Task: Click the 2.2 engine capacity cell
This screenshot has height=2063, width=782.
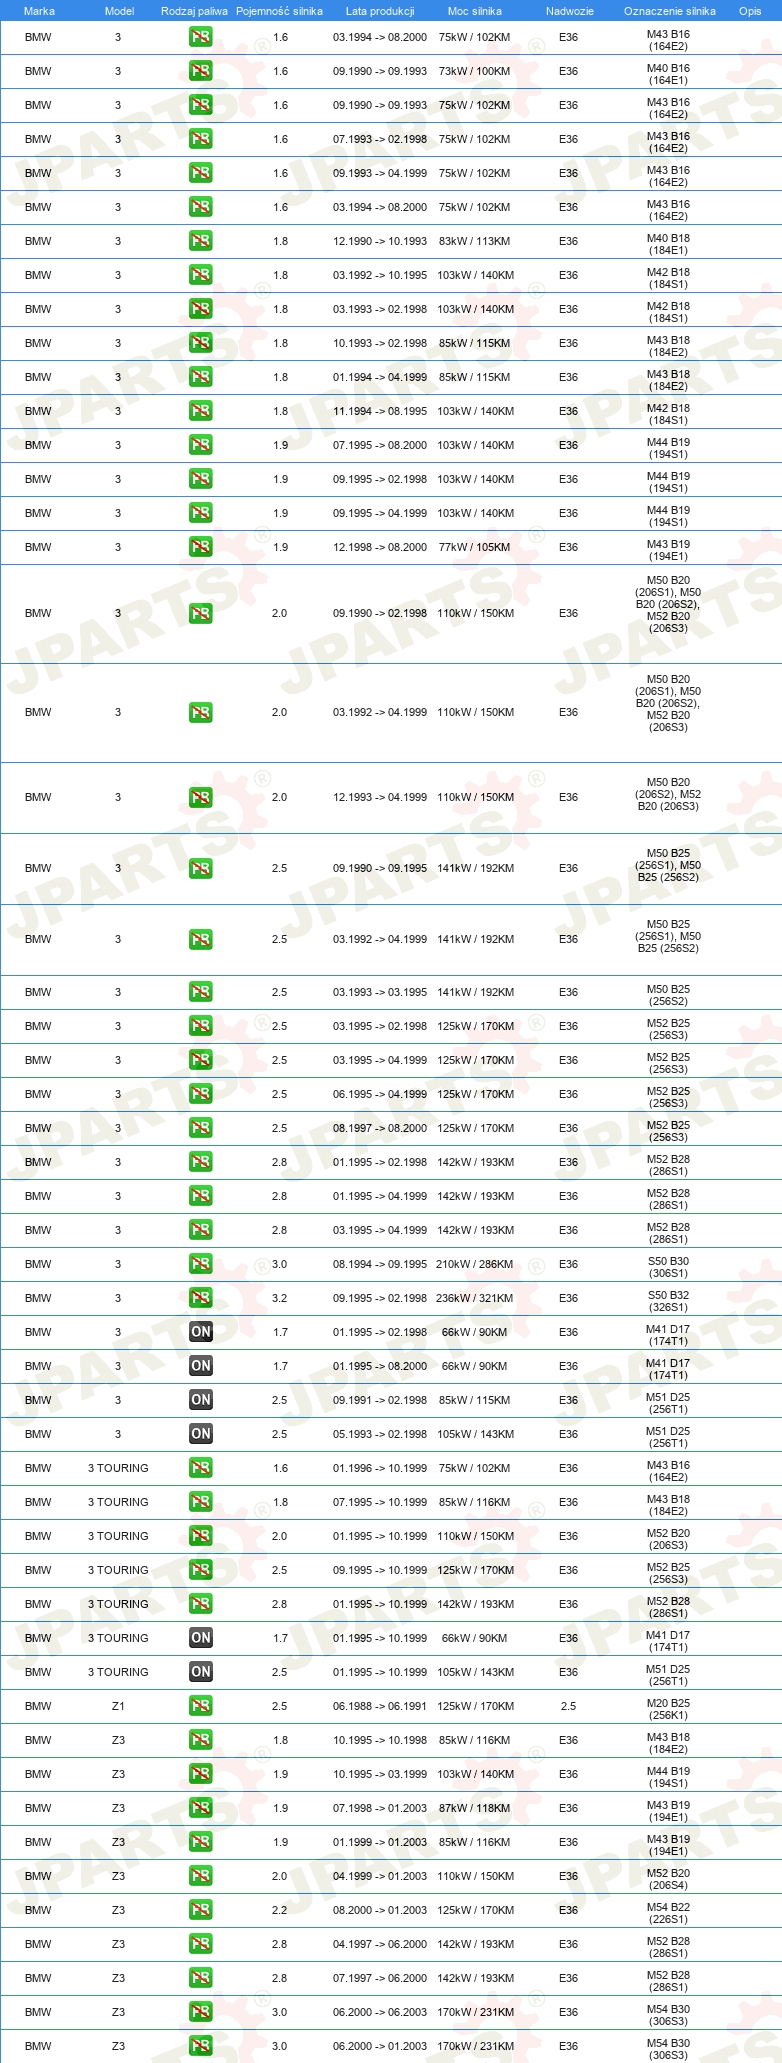Action: pyautogui.click(x=280, y=1910)
